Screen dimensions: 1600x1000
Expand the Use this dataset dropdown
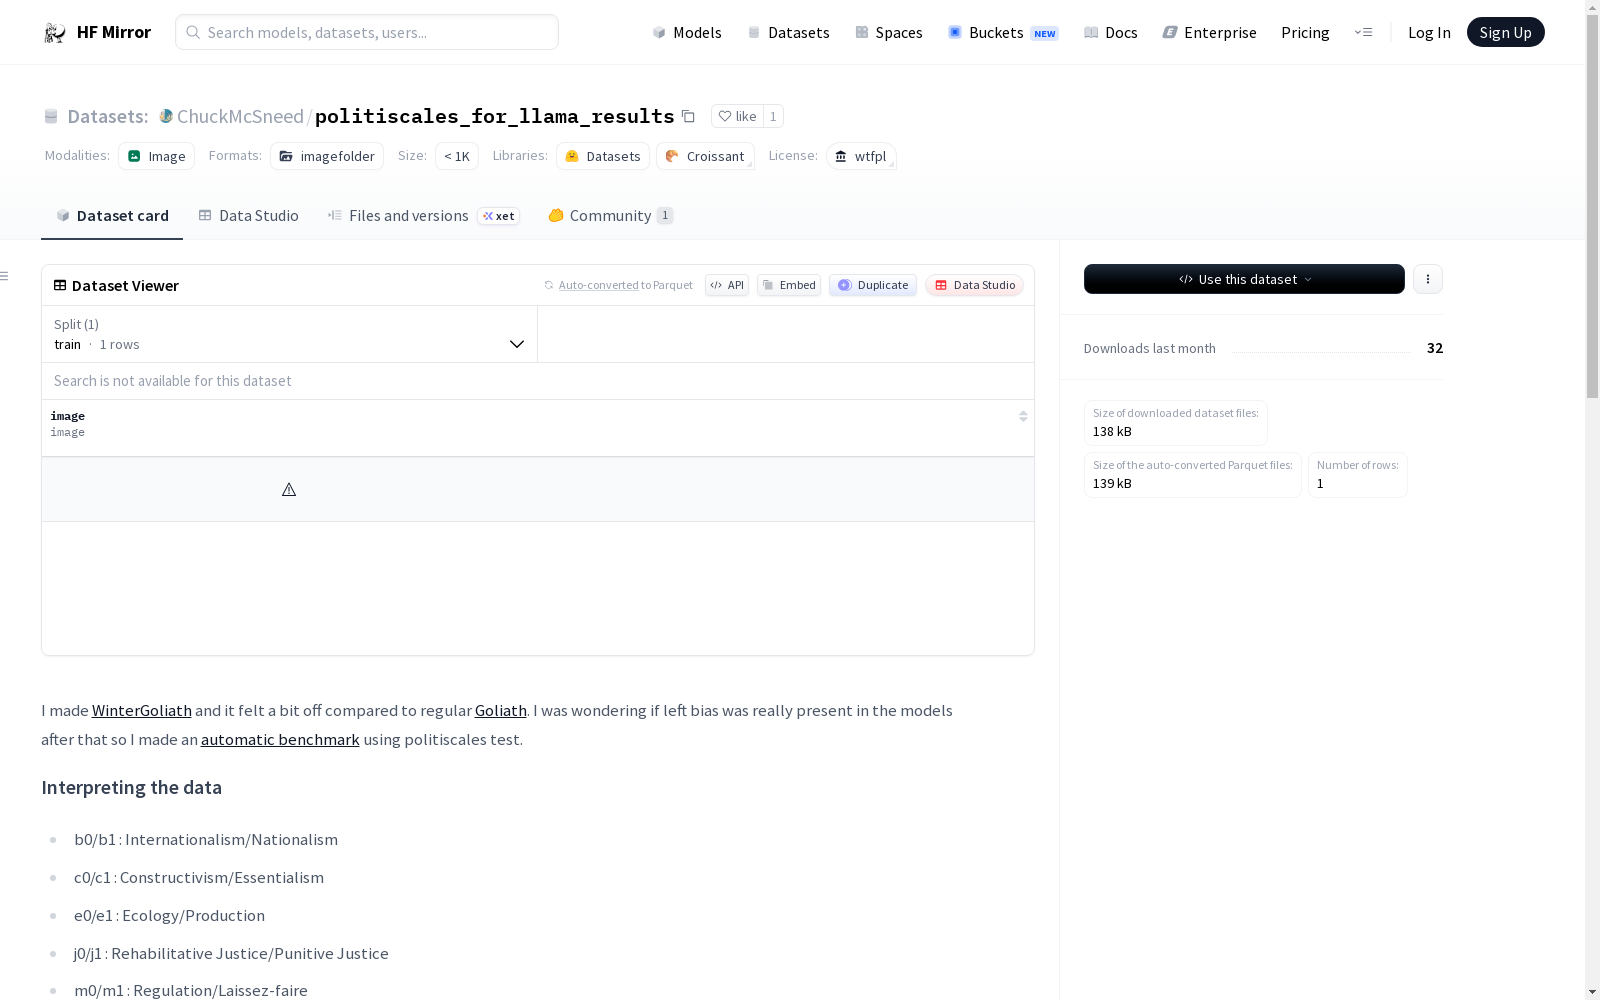coord(1244,279)
